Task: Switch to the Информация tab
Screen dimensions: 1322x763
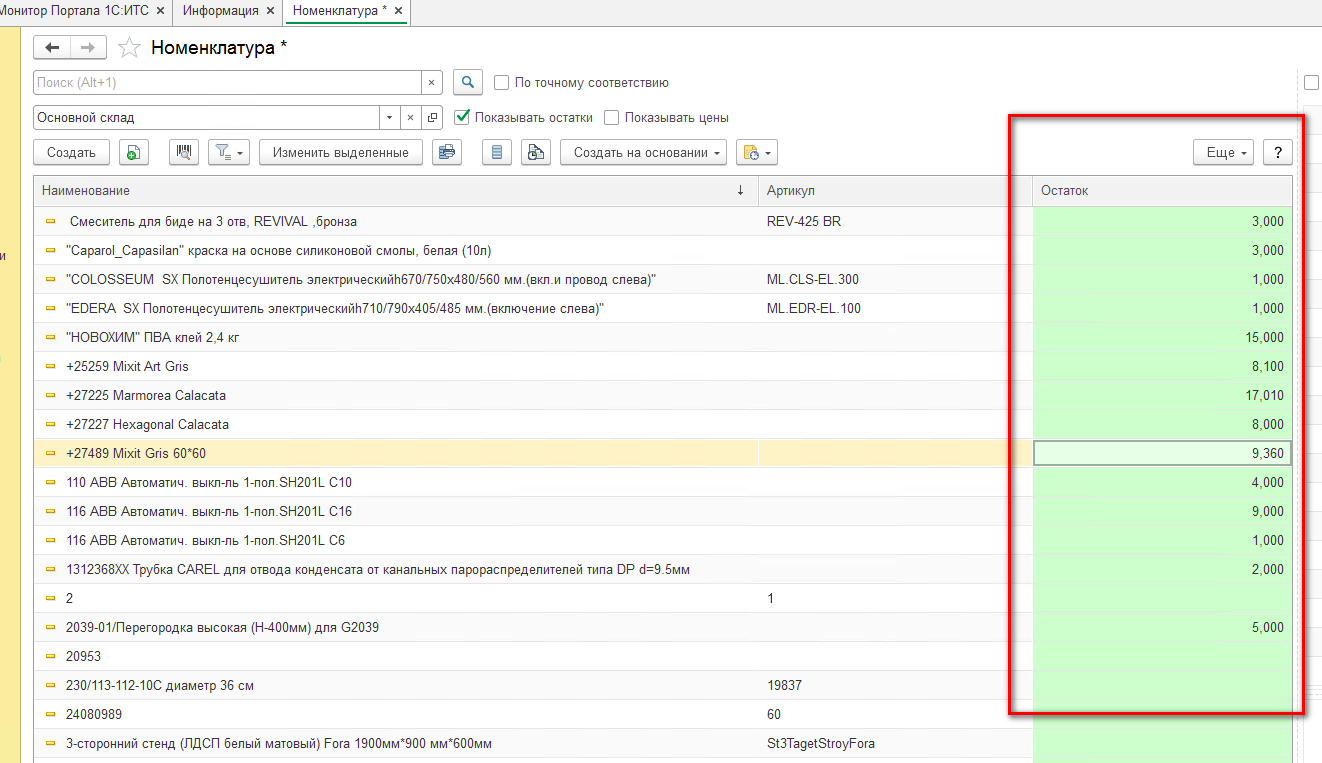Action: coord(222,11)
